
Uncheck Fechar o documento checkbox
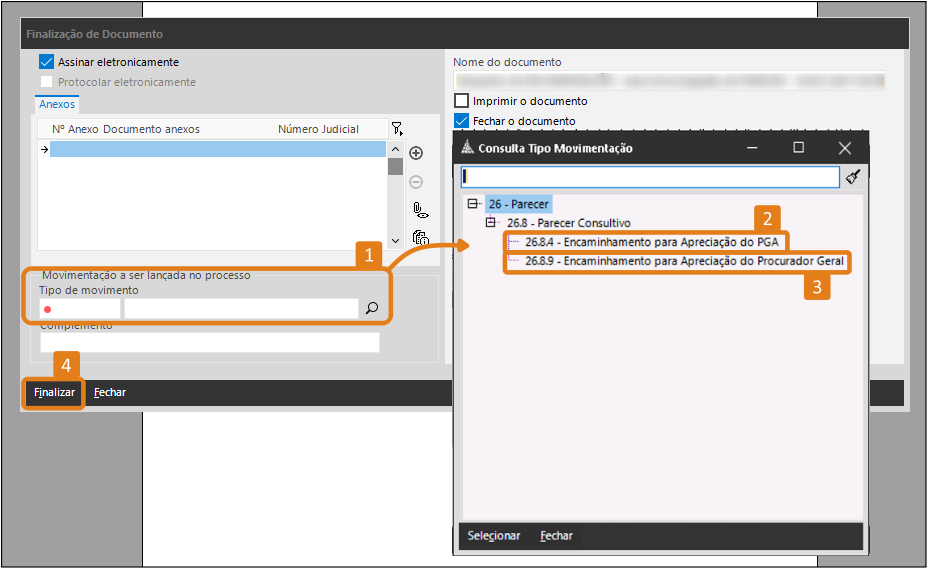tap(462, 121)
